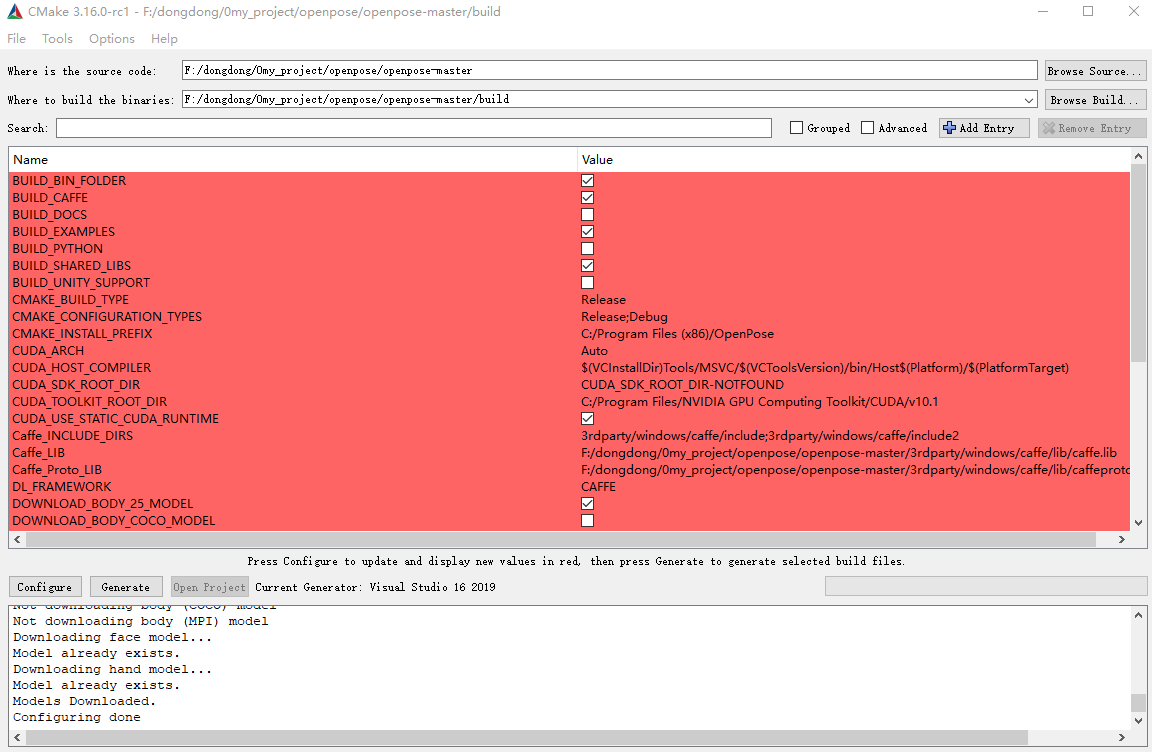Click the Add Entry button
Screen dimensions: 1152x752
(984, 128)
